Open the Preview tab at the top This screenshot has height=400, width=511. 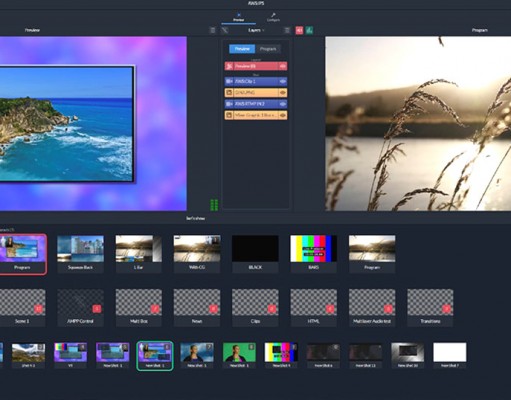tap(238, 17)
